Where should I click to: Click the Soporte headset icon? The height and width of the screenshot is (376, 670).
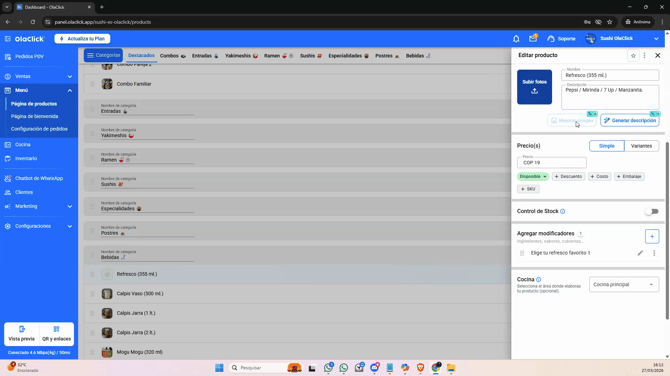(551, 39)
